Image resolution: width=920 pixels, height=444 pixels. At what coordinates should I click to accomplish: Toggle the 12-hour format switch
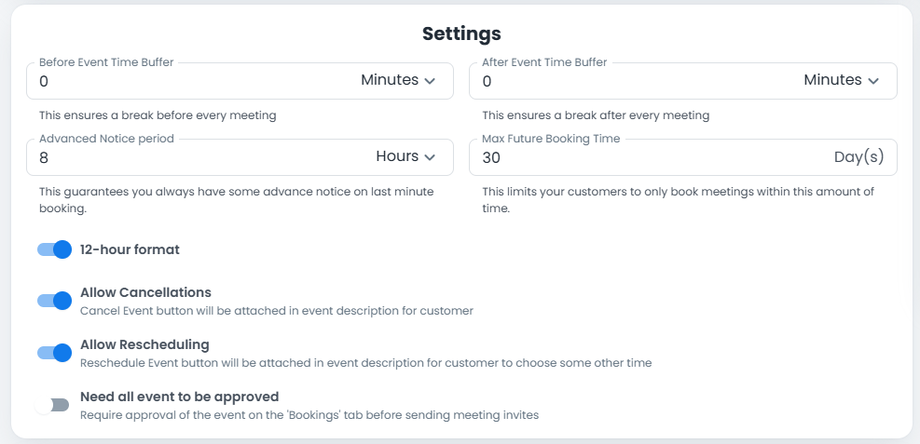pyautogui.click(x=55, y=249)
